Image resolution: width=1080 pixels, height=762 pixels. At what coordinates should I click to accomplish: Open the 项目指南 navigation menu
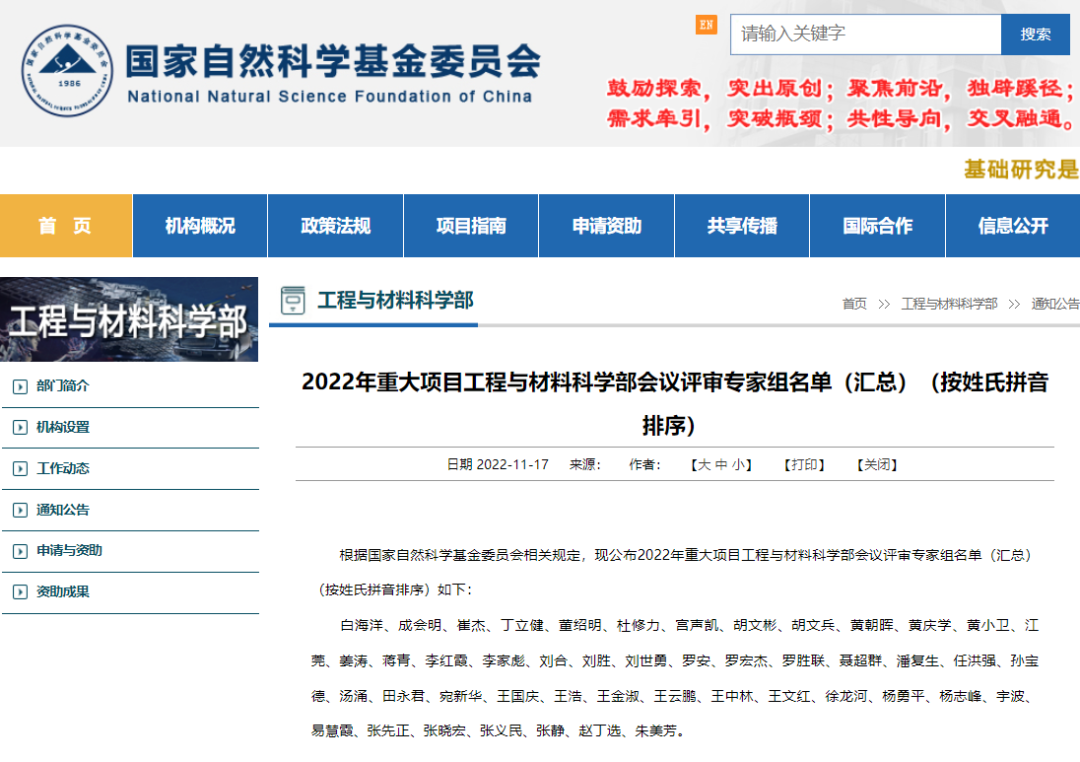(x=471, y=226)
